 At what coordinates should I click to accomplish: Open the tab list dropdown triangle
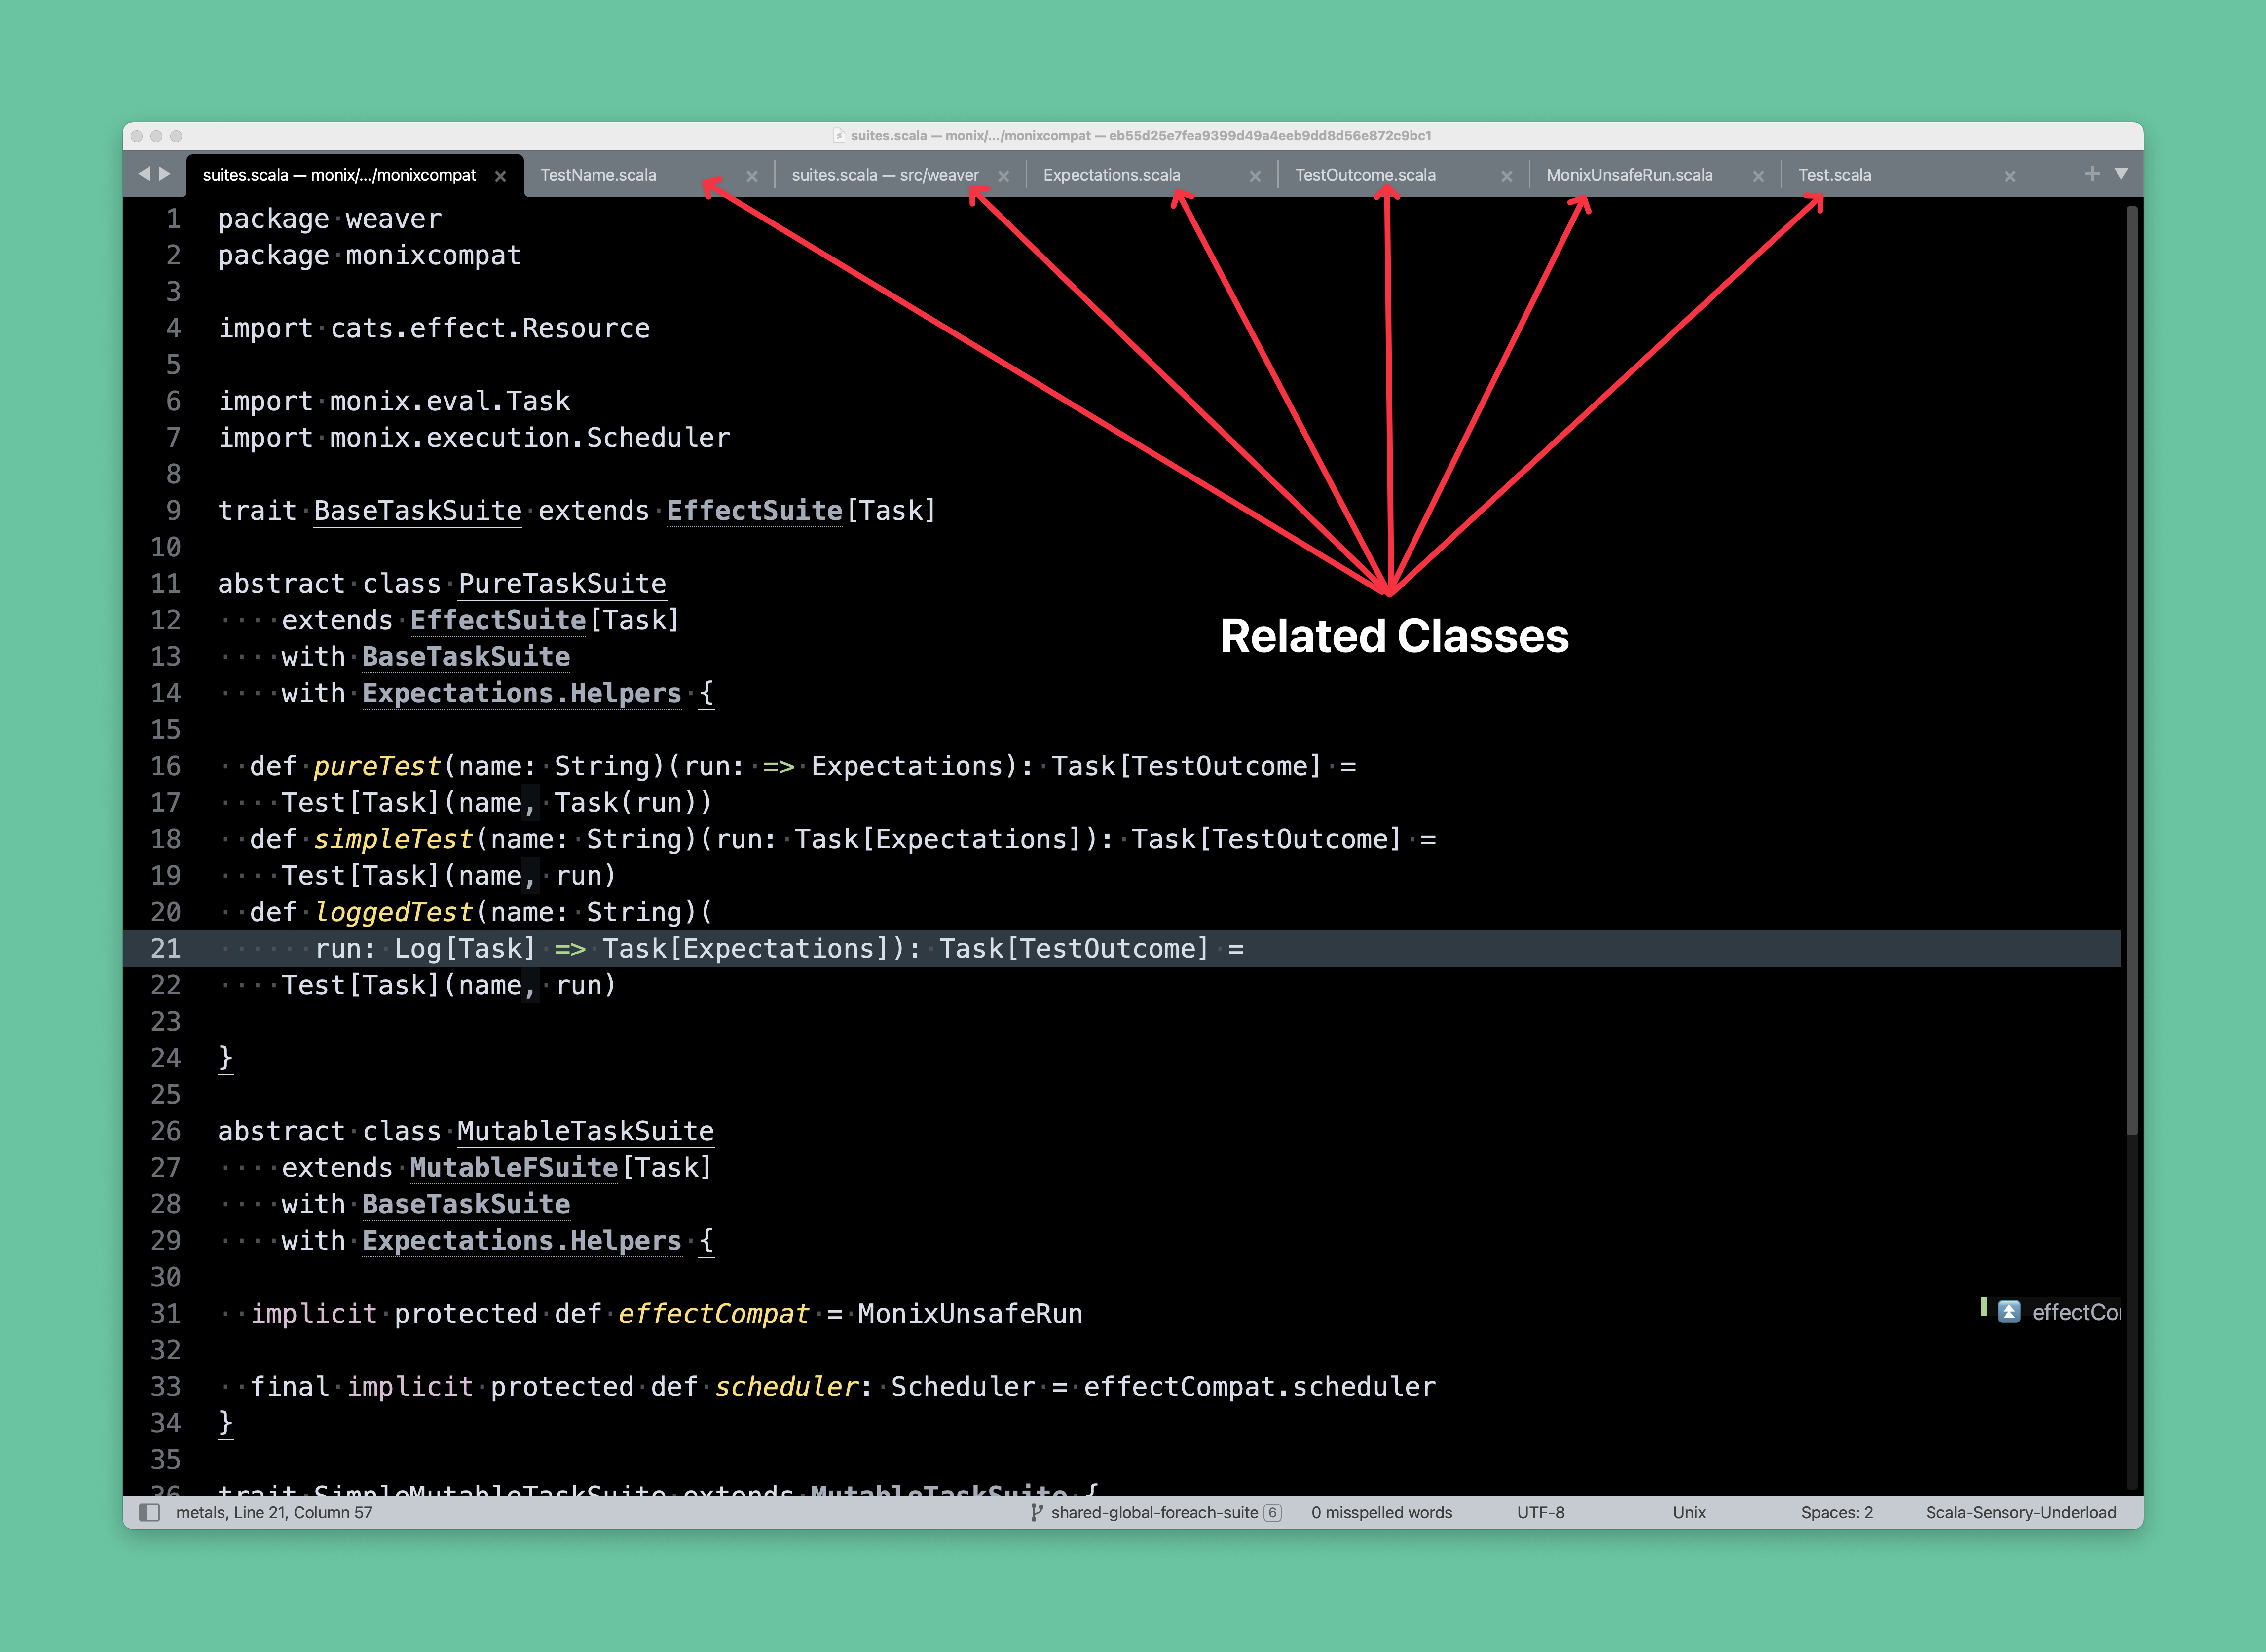point(2121,174)
